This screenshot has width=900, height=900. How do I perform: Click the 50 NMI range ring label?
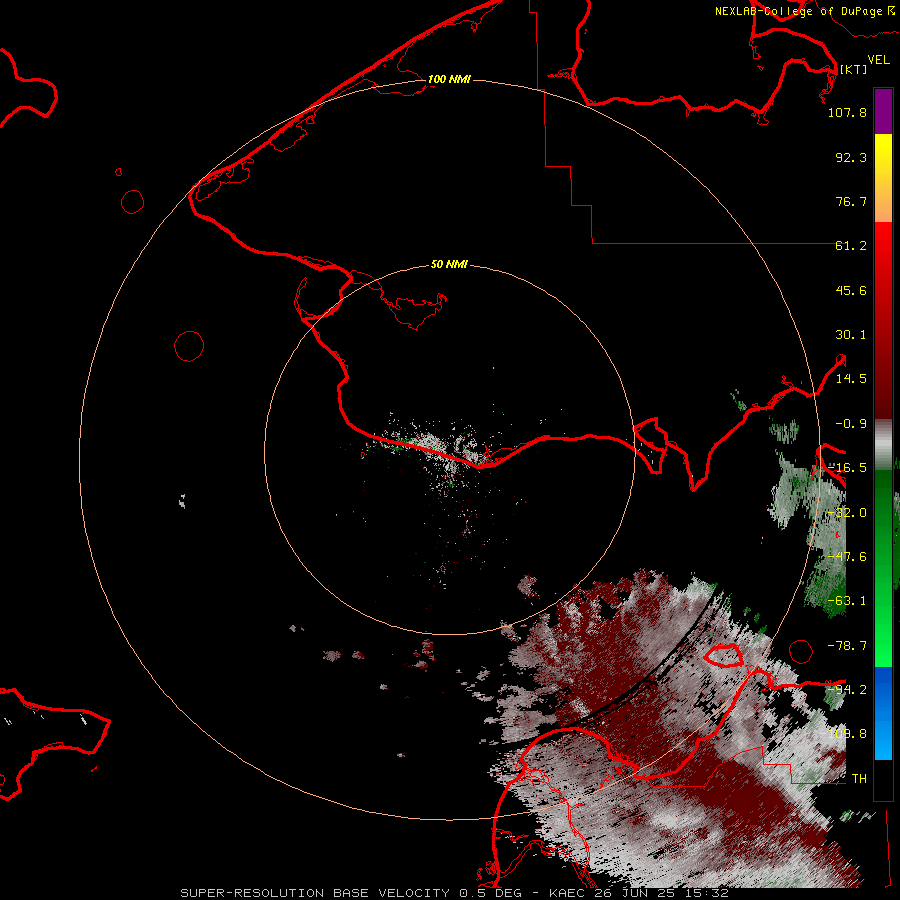pos(449,264)
